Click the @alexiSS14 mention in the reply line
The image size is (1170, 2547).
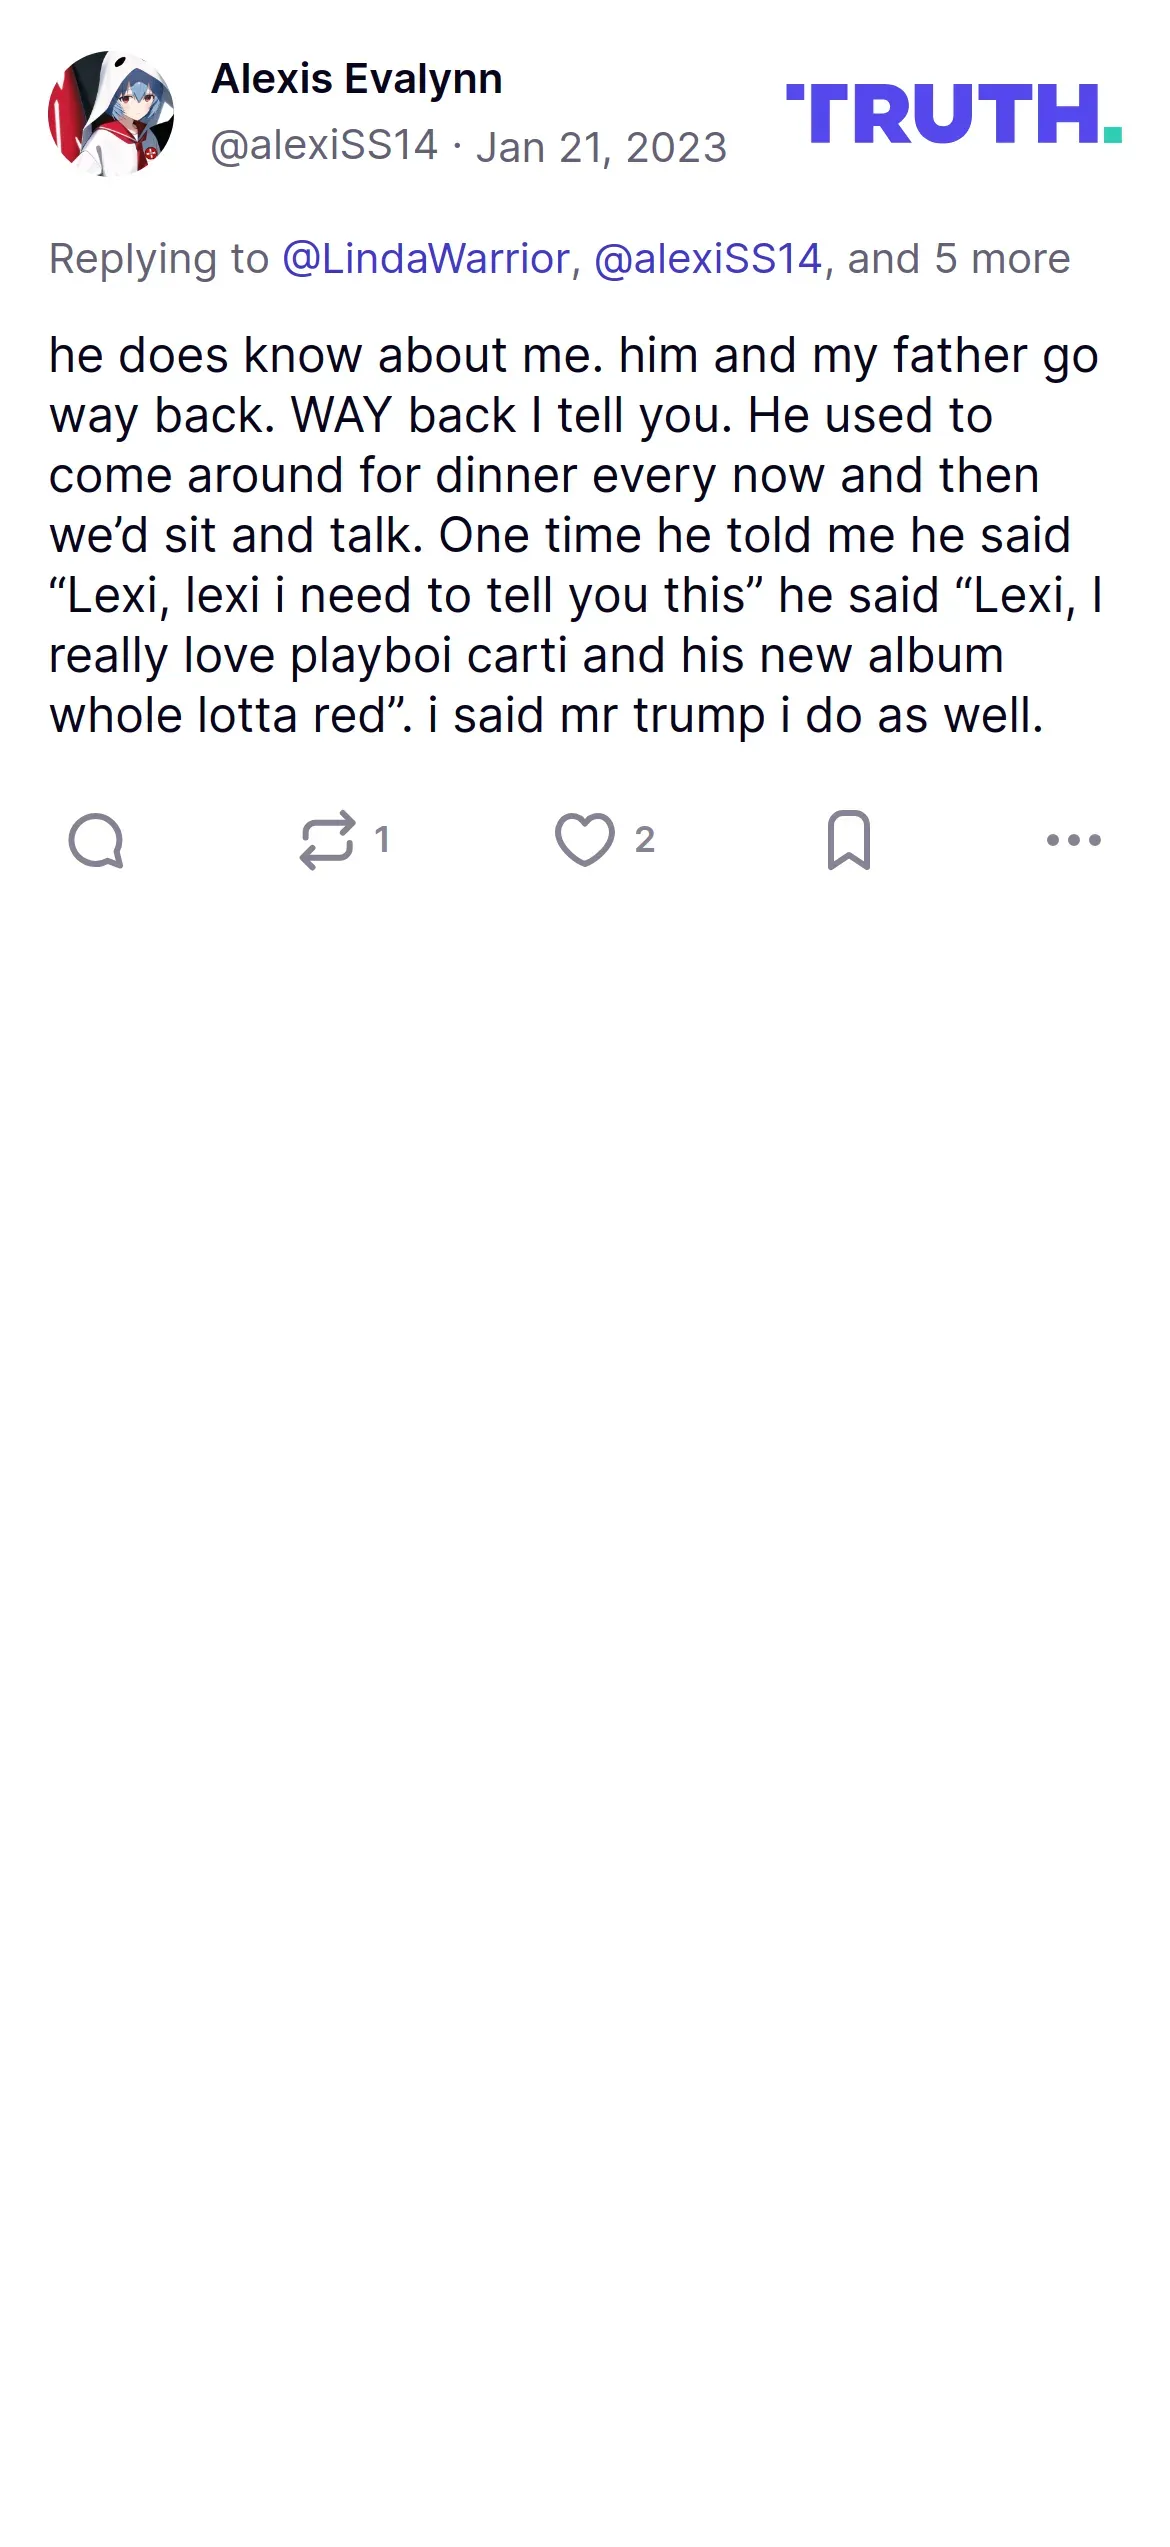point(708,259)
